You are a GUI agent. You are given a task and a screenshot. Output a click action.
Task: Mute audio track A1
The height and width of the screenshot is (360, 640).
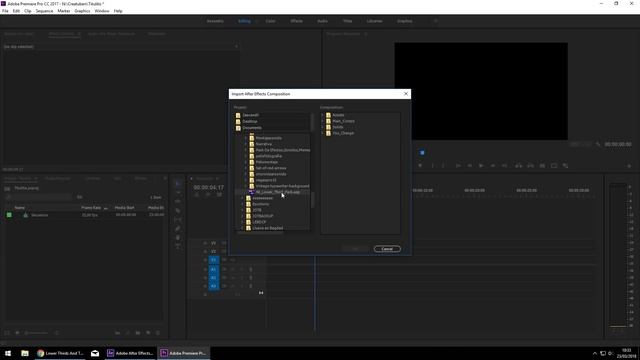pyautogui.click(x=233, y=269)
